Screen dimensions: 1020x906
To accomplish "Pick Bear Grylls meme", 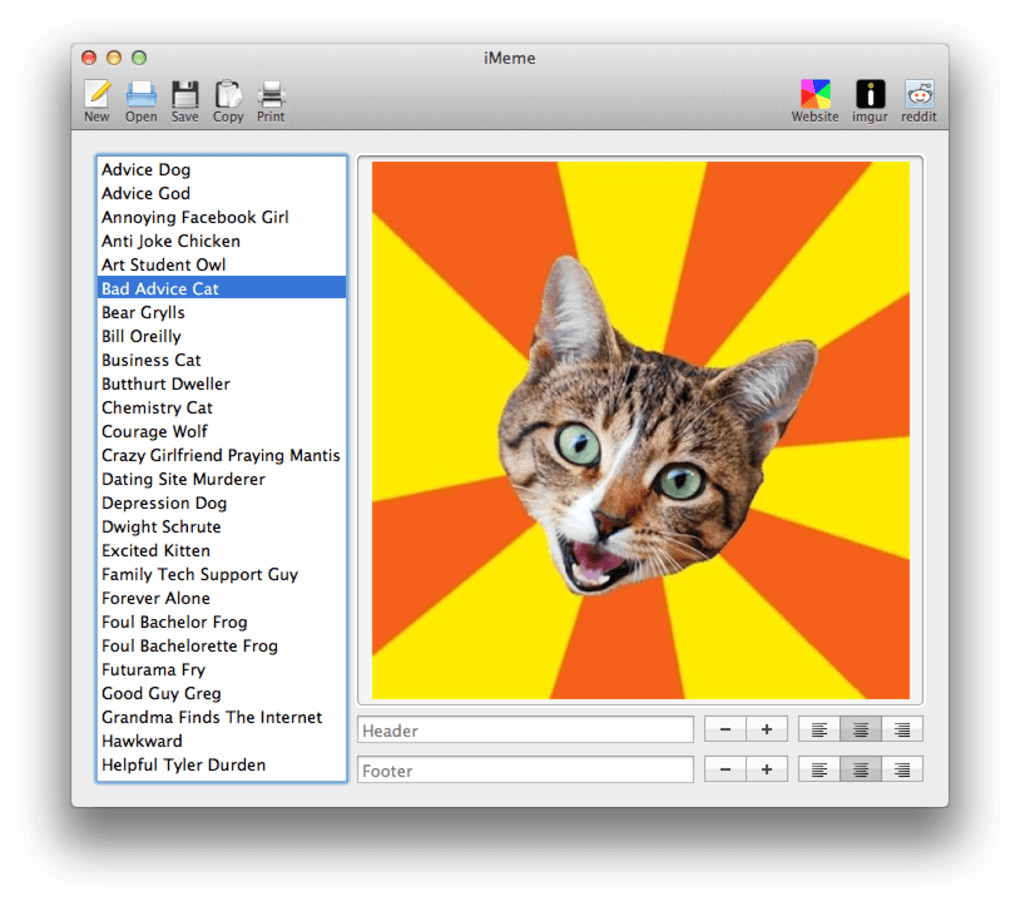I will [x=222, y=313].
